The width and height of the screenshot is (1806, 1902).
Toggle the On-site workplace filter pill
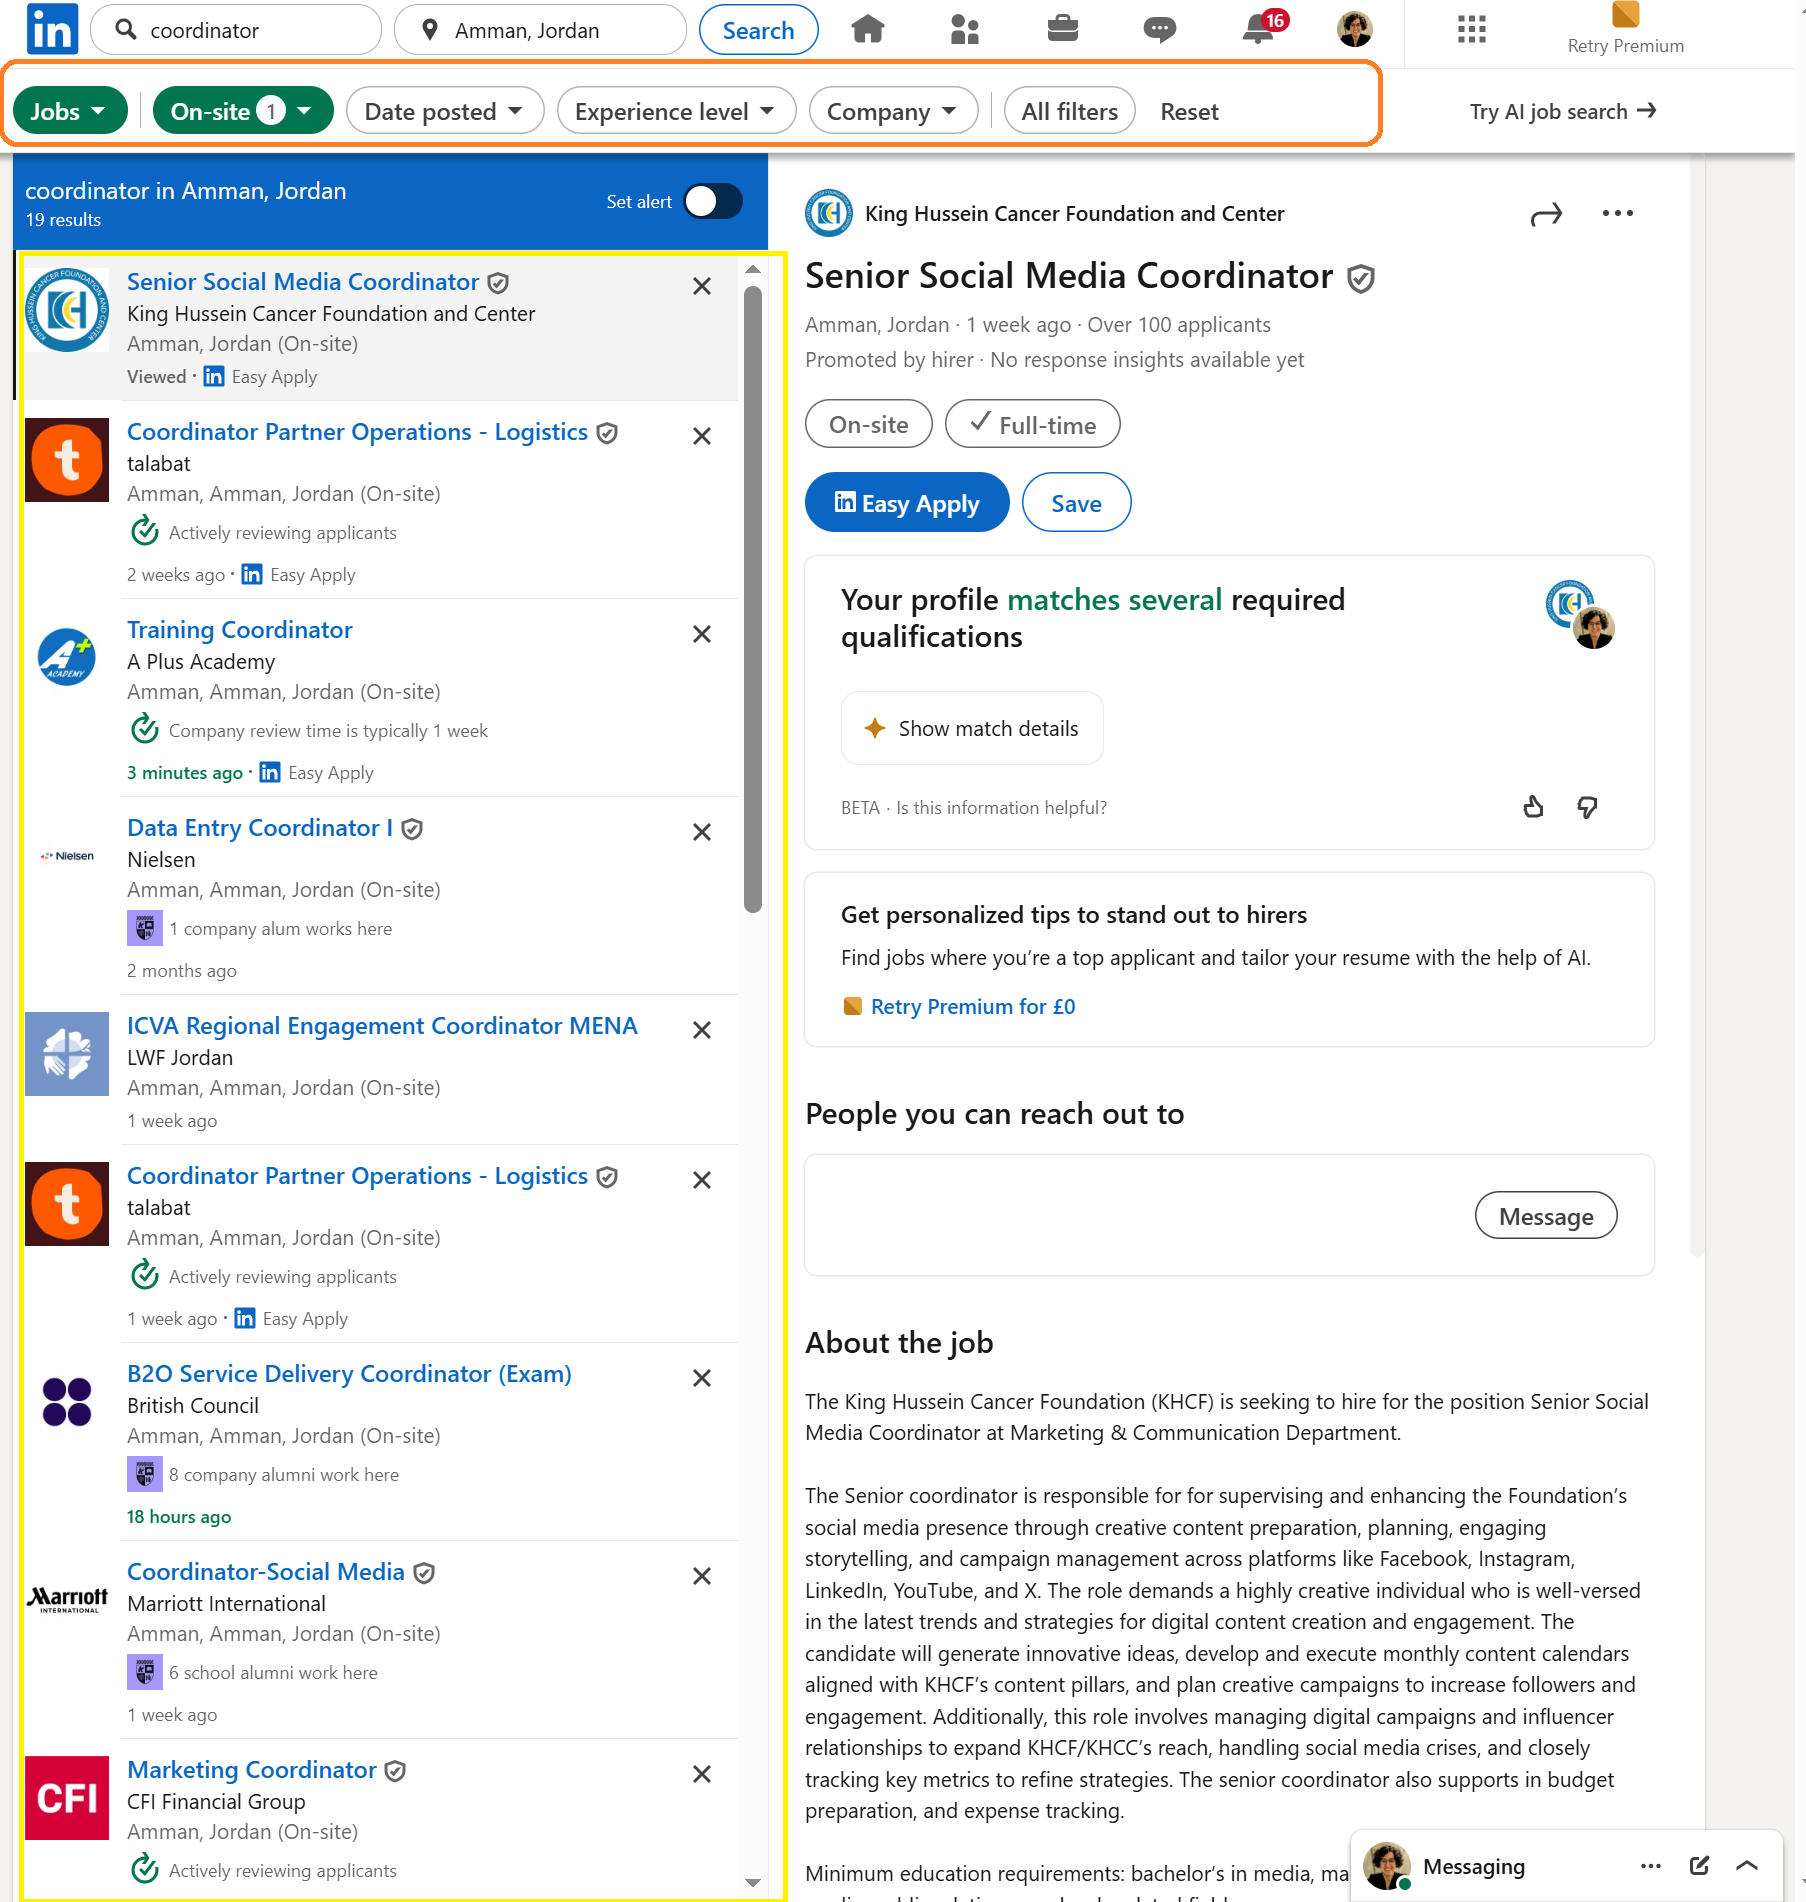click(868, 424)
